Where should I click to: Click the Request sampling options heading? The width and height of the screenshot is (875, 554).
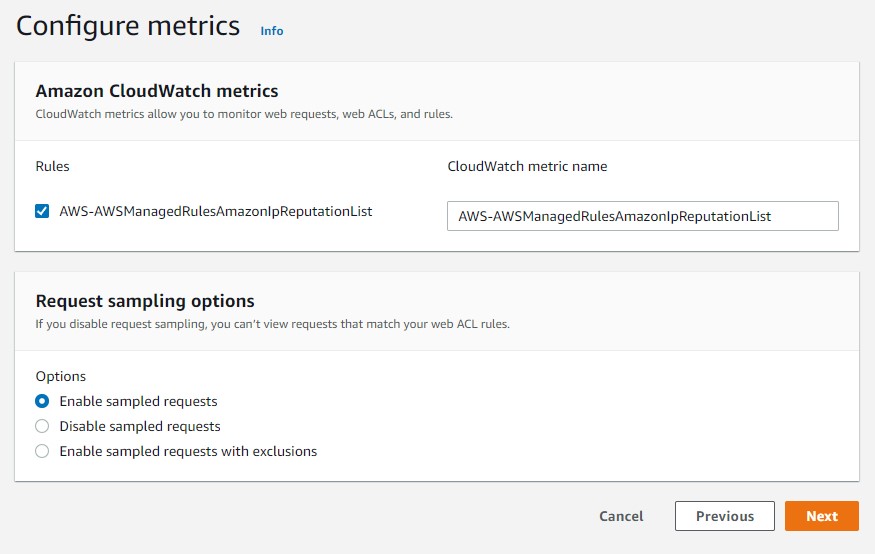click(145, 301)
